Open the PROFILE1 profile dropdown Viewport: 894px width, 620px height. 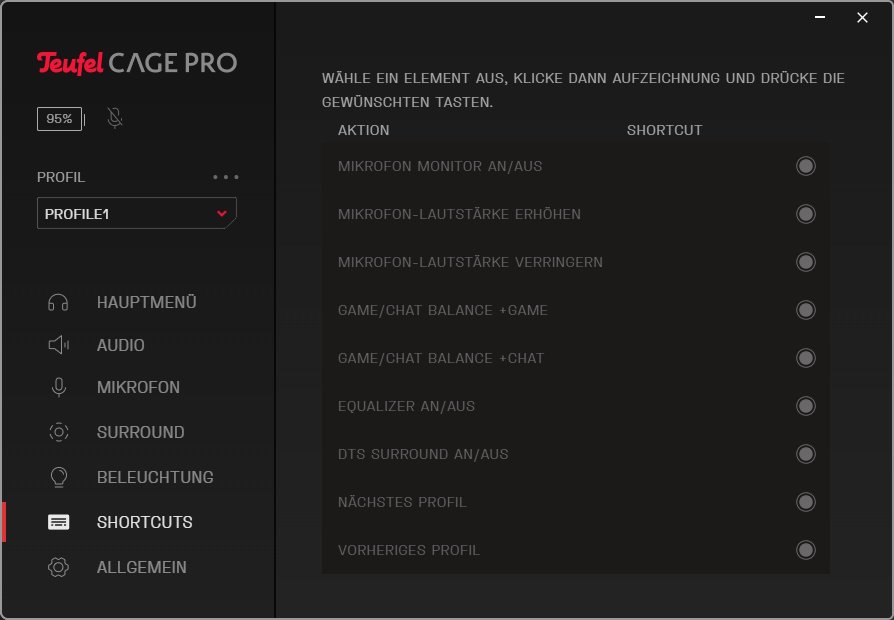click(136, 213)
